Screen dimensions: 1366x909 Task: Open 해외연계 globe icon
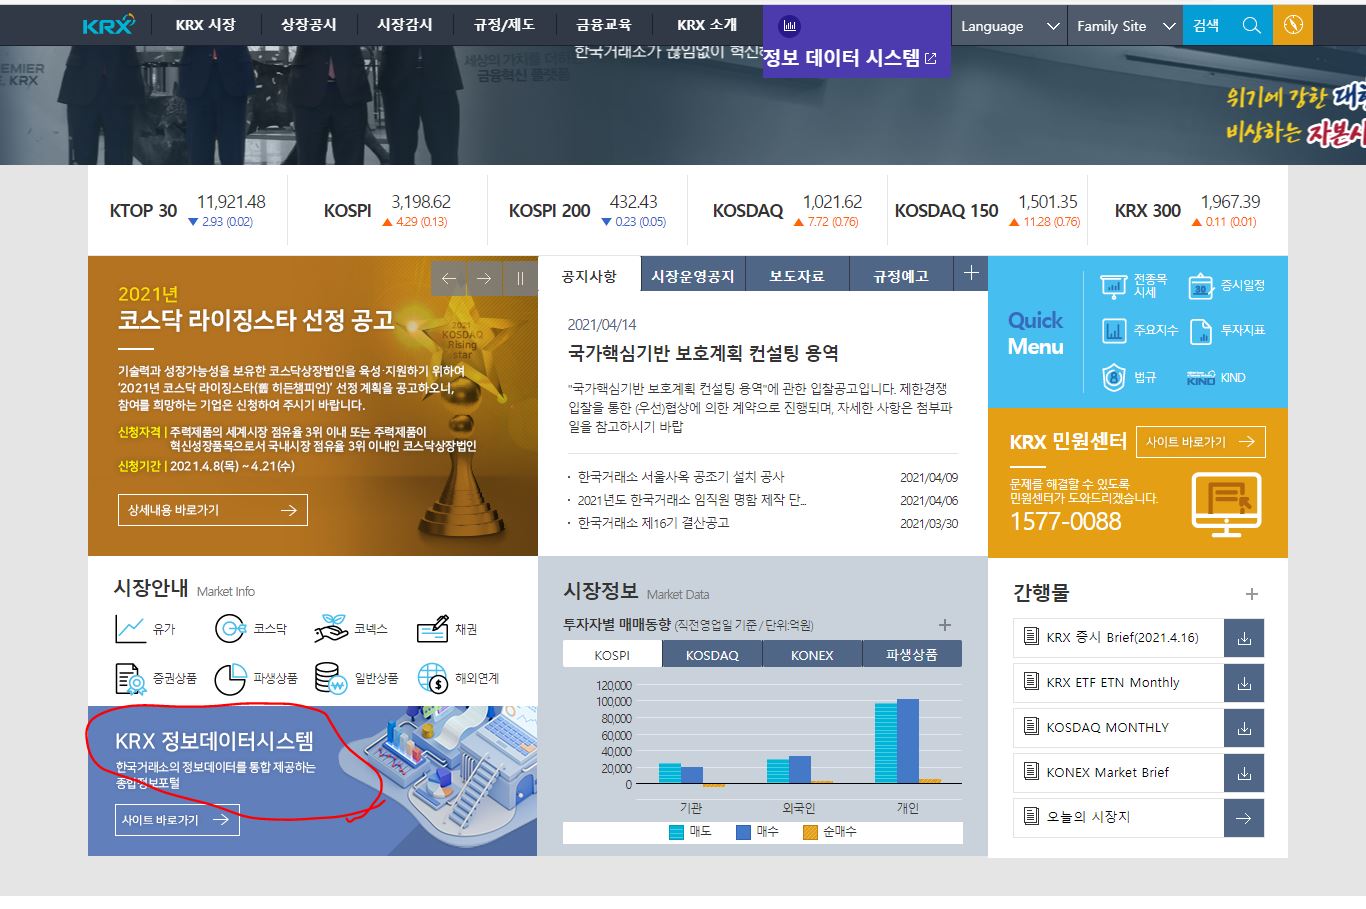(432, 678)
